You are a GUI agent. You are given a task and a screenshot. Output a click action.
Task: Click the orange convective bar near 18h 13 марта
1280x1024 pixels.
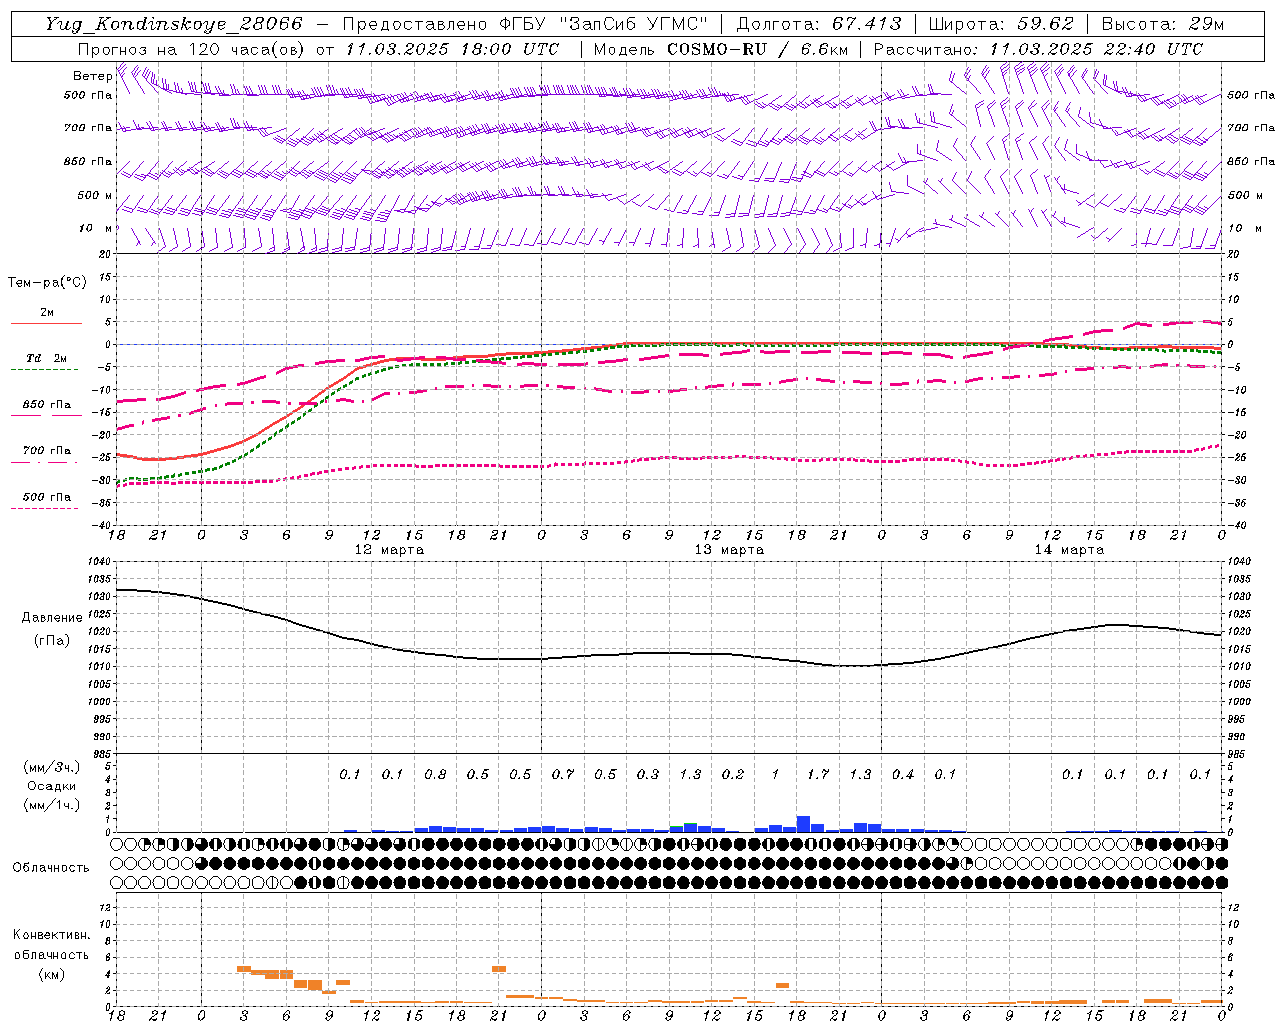point(782,986)
